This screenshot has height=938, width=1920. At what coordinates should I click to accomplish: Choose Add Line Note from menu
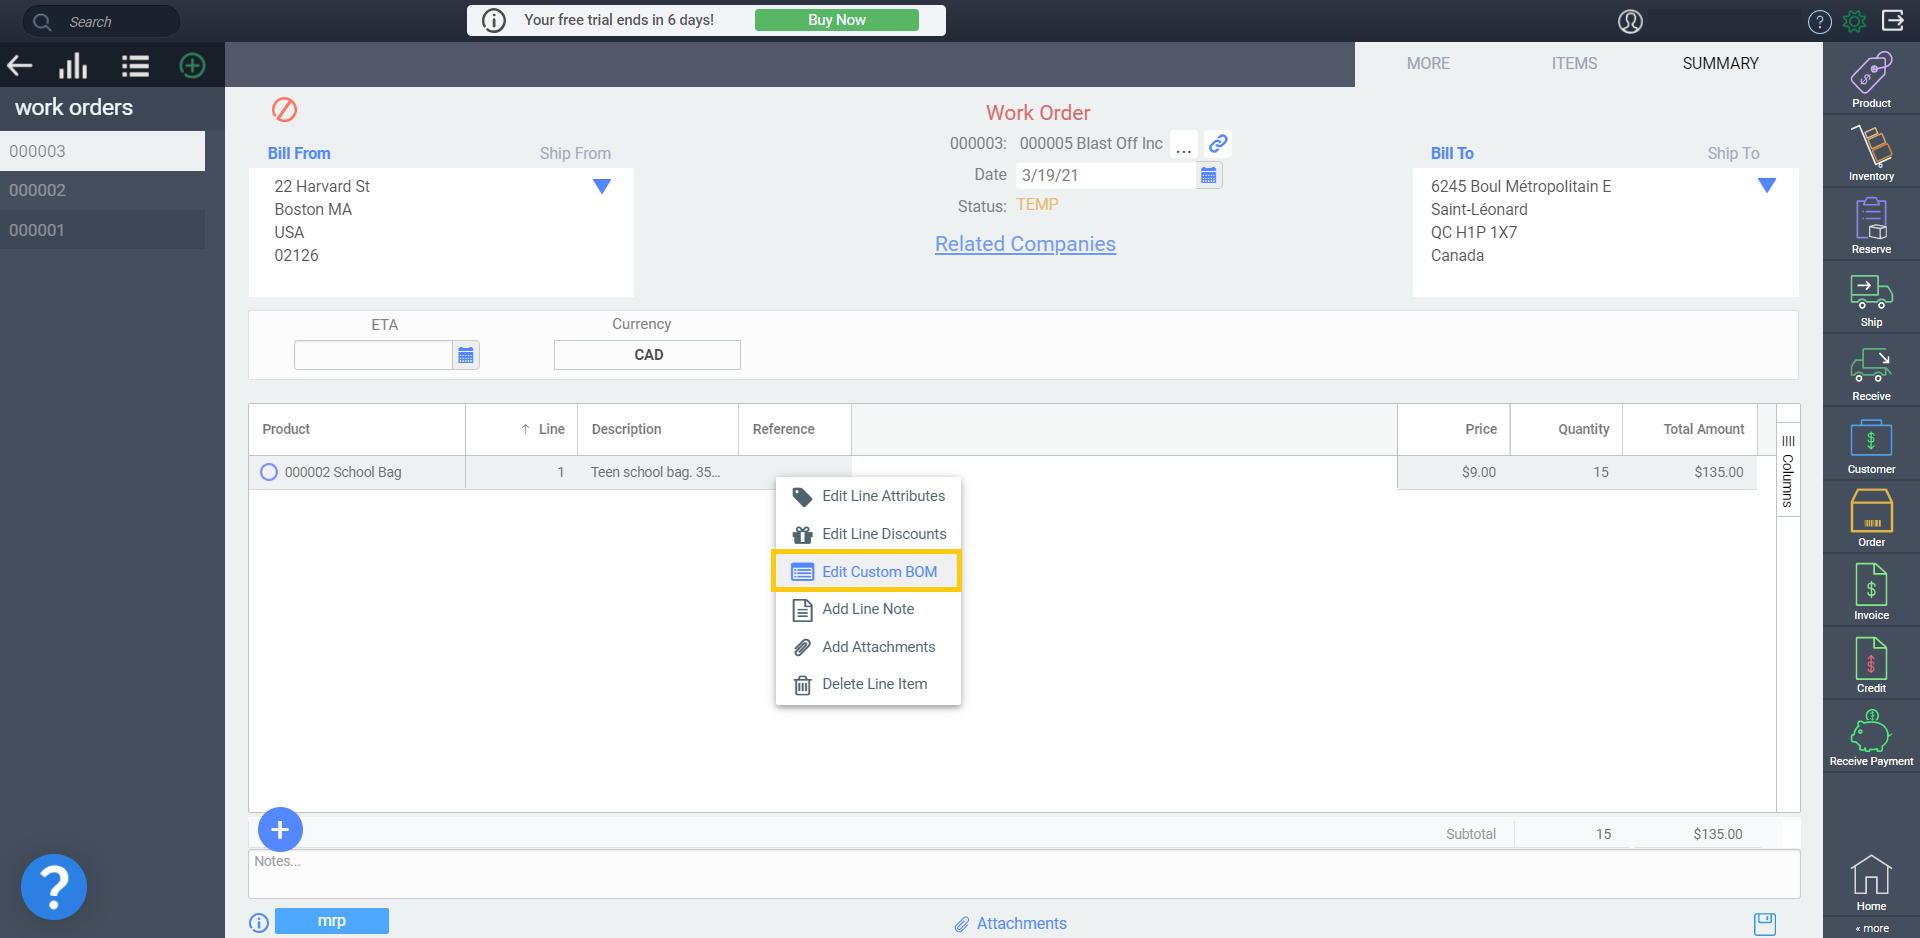point(868,609)
